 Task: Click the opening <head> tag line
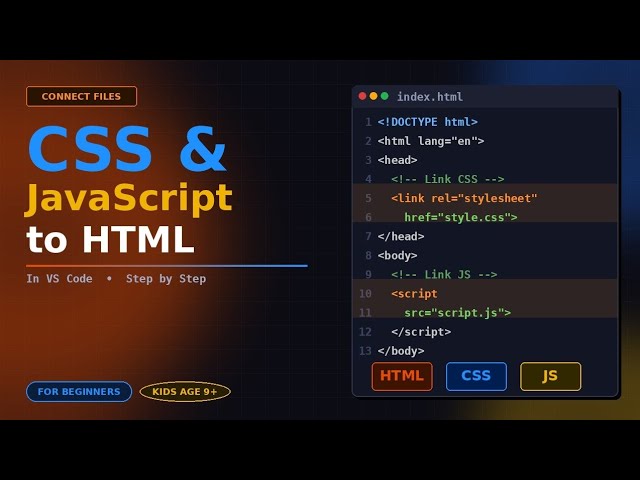[397, 160]
